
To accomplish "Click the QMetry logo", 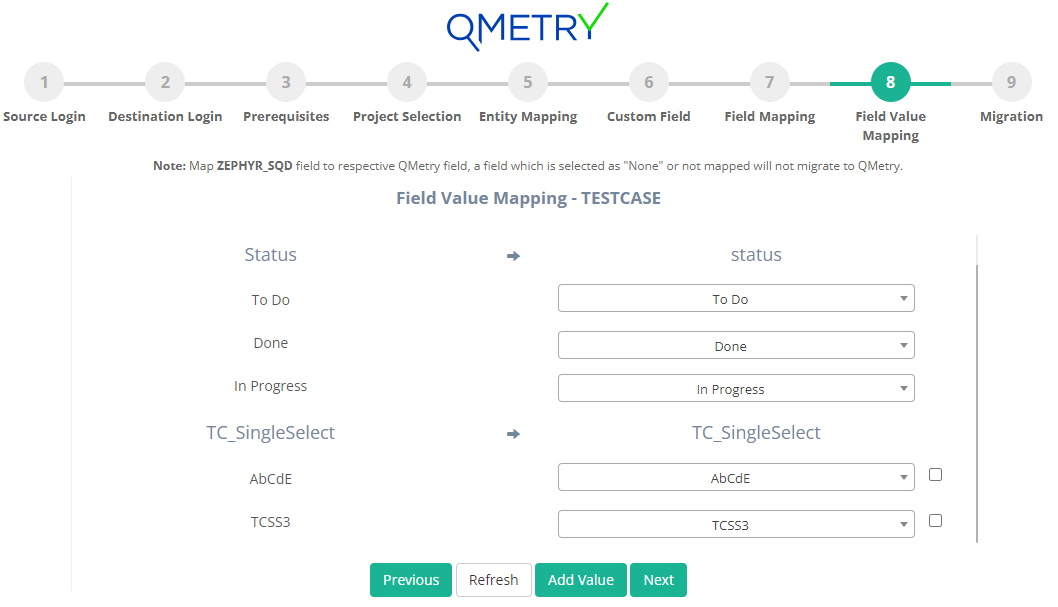I will click(528, 27).
